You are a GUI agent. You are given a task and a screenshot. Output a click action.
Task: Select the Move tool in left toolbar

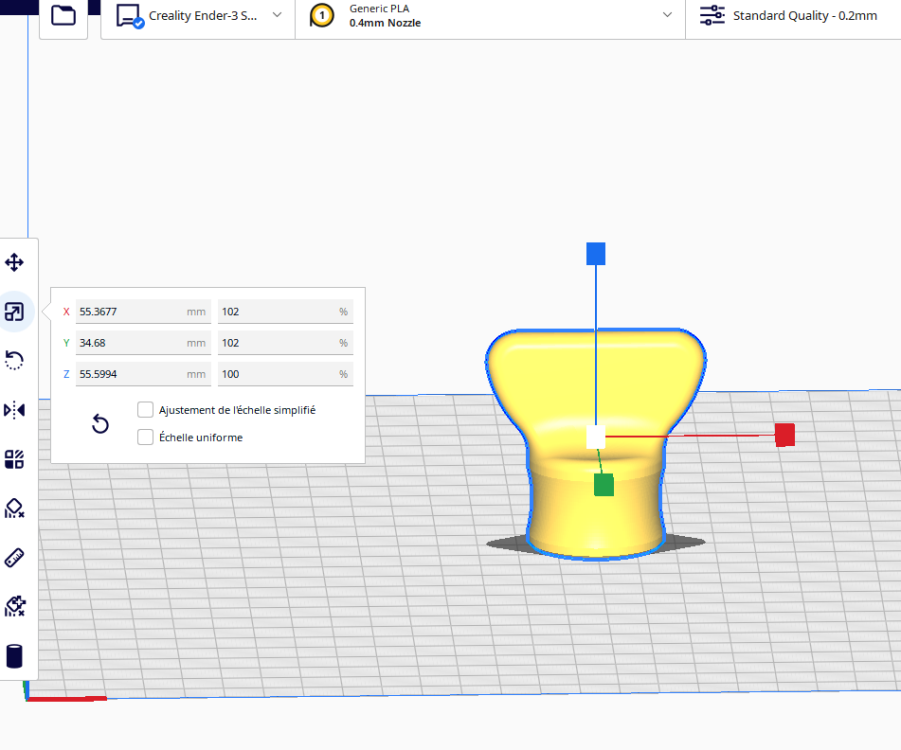point(14,263)
